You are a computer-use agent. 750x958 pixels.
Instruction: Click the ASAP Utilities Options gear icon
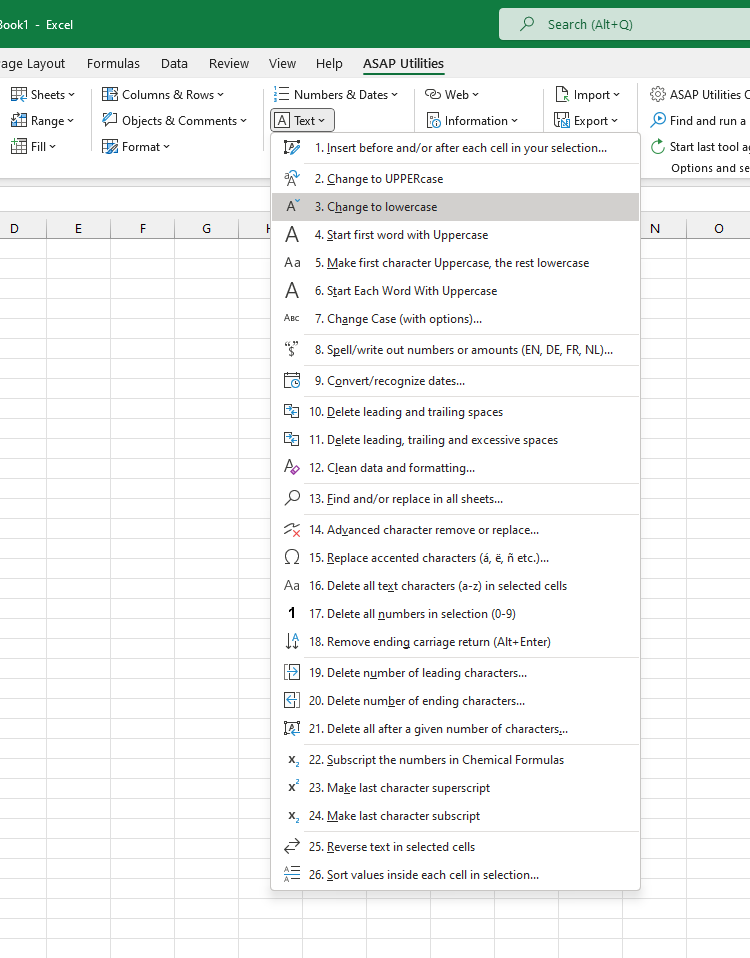(x=658, y=95)
